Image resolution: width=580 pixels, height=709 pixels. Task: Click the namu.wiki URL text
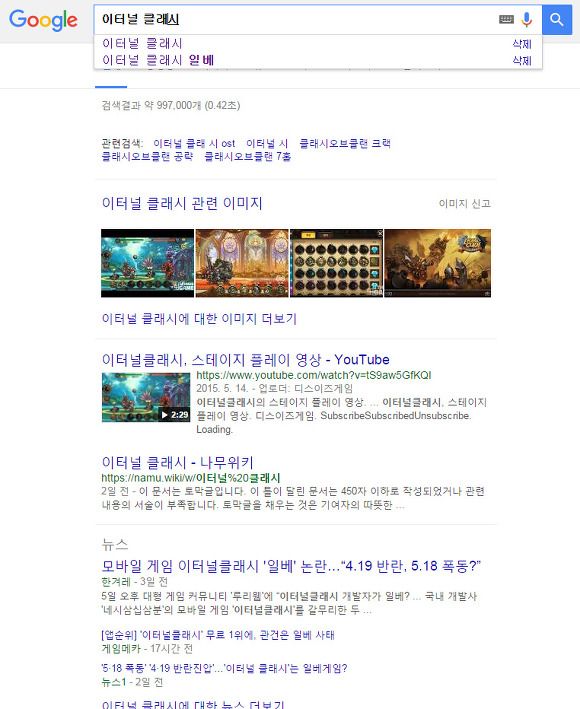191,478
